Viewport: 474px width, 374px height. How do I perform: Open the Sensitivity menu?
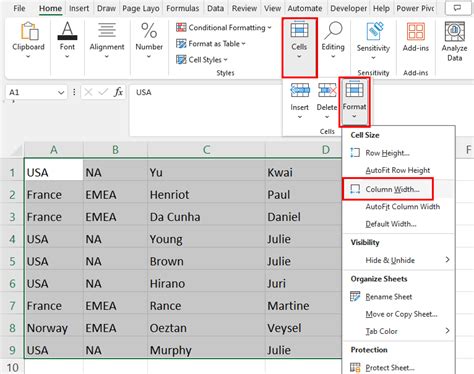[373, 41]
